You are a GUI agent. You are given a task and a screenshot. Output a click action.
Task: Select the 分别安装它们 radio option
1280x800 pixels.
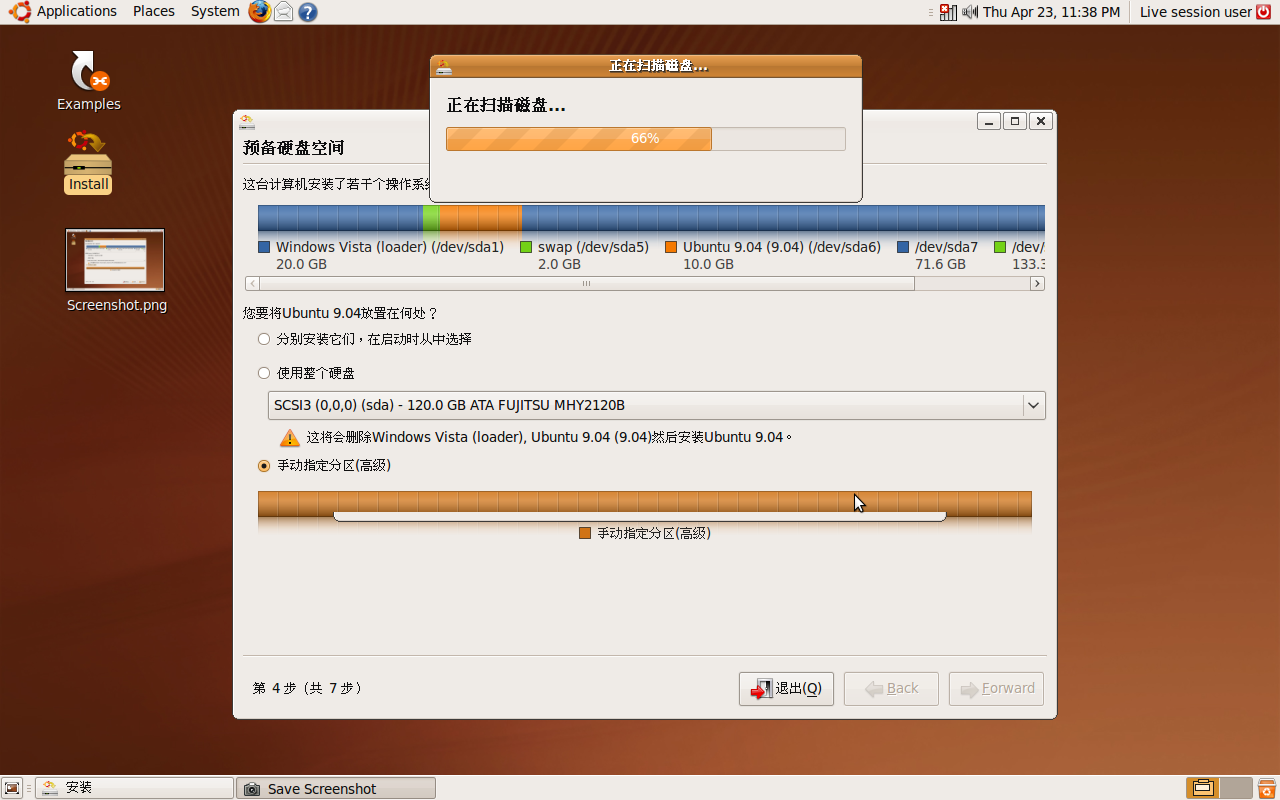264,339
